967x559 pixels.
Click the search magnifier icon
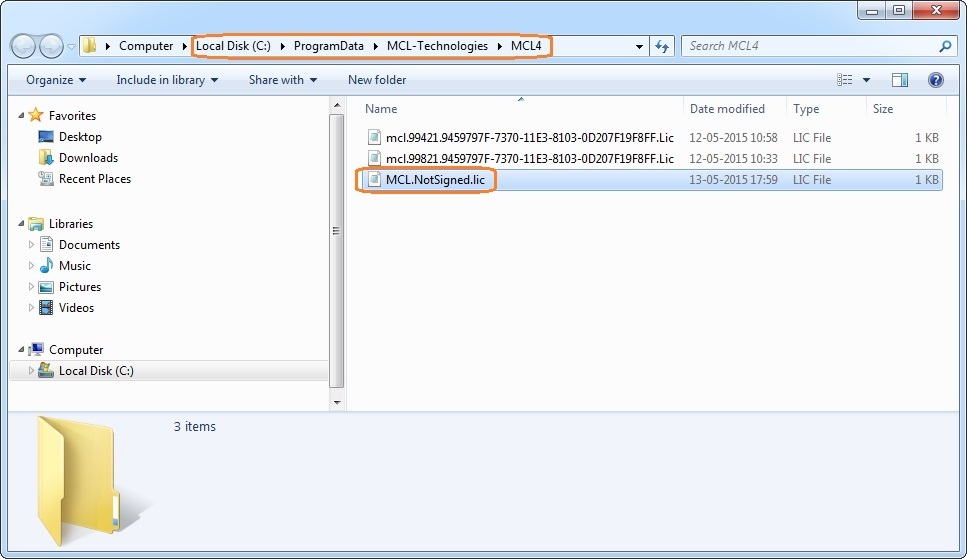click(x=945, y=46)
